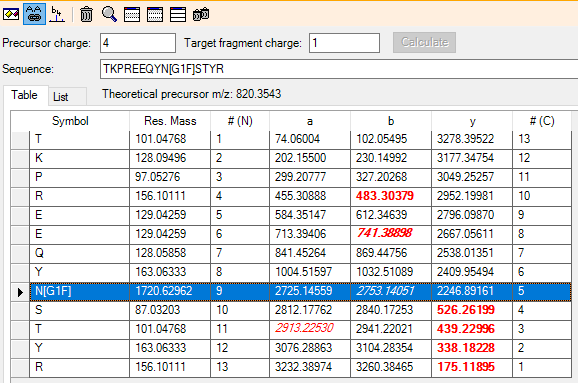Click b-ion value 3260.38465
The height and width of the screenshot is (383, 578).
point(391,367)
